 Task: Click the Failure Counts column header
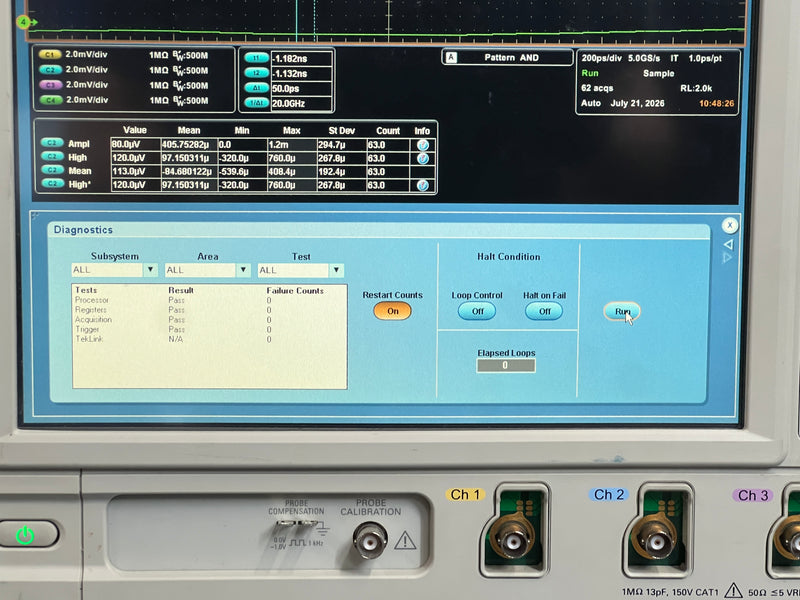[x=295, y=291]
